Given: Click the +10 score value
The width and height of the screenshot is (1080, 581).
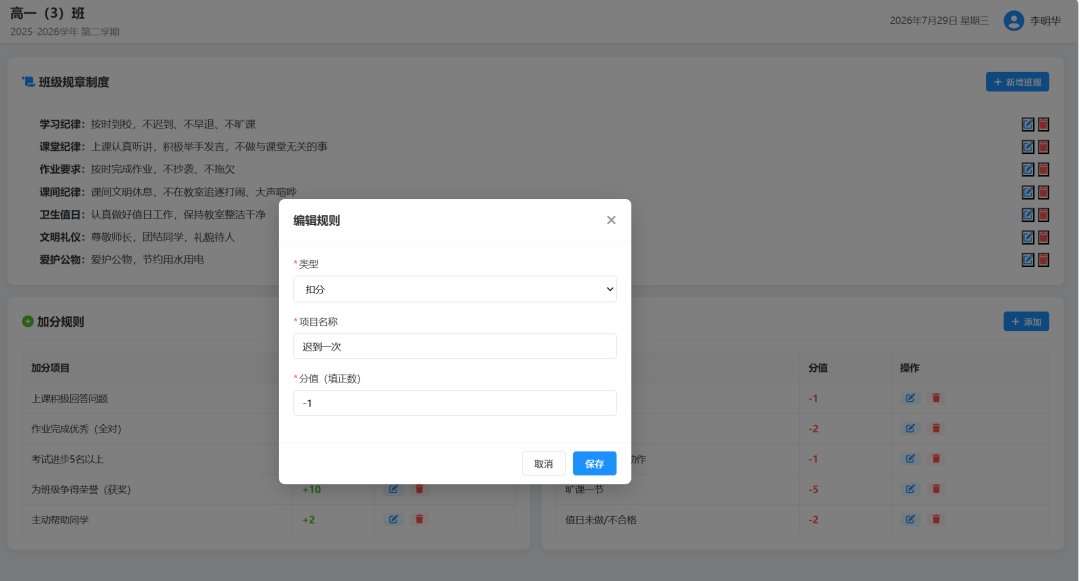Looking at the screenshot, I should coord(311,489).
